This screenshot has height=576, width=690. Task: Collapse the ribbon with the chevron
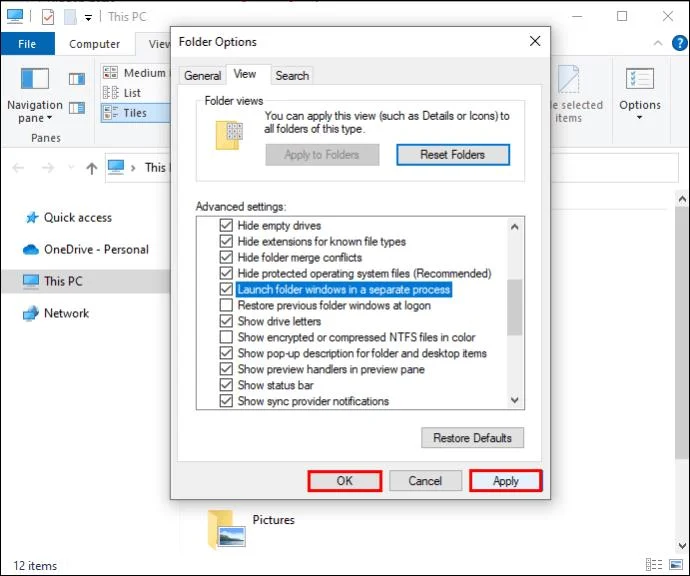tap(658, 43)
